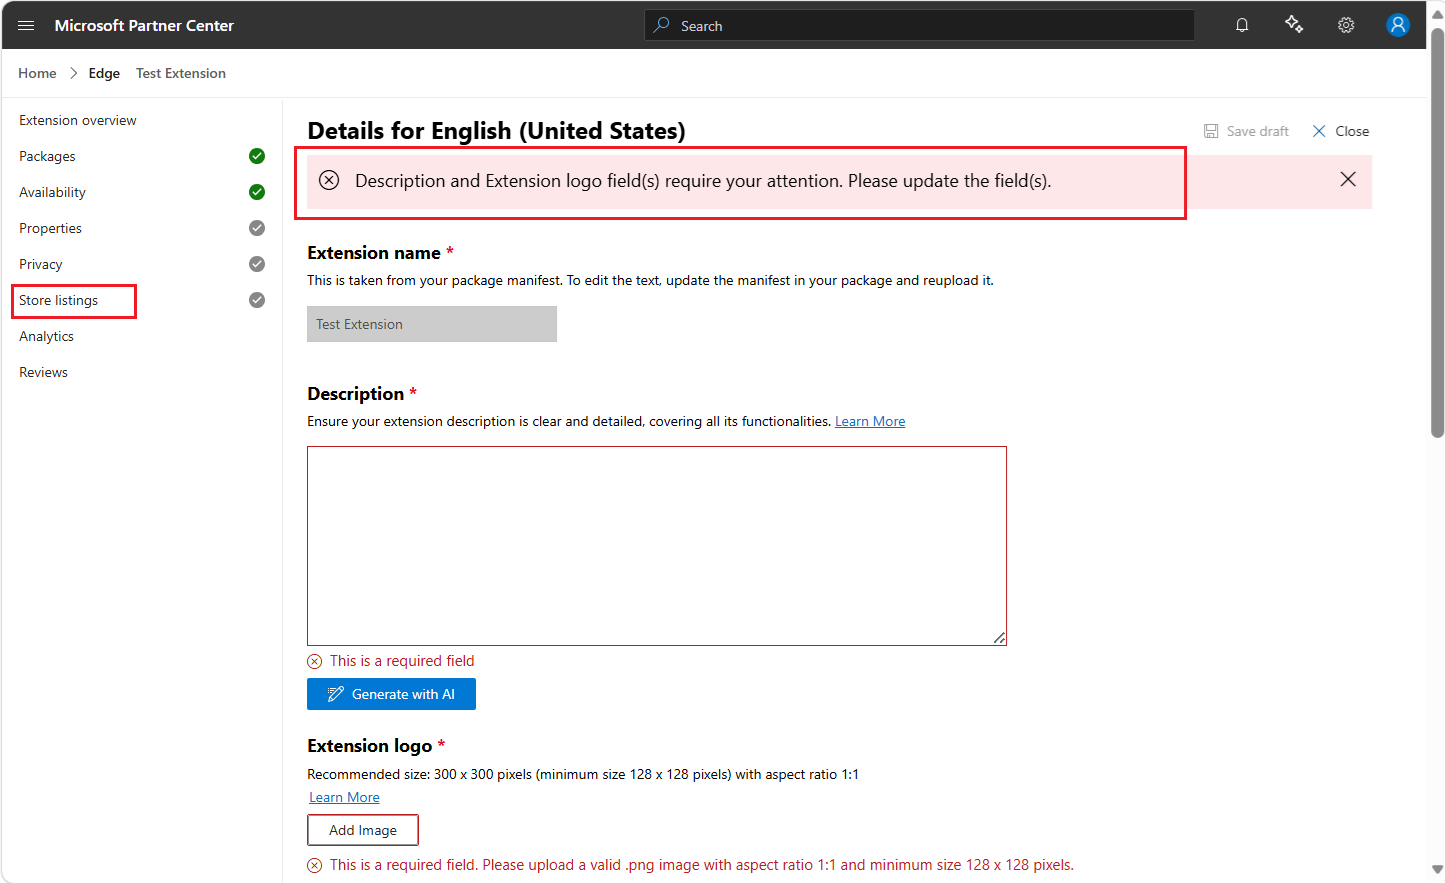Screen dimensions: 1445x883
Task: Open the AI sparkle assistant icon
Action: coord(1294,25)
